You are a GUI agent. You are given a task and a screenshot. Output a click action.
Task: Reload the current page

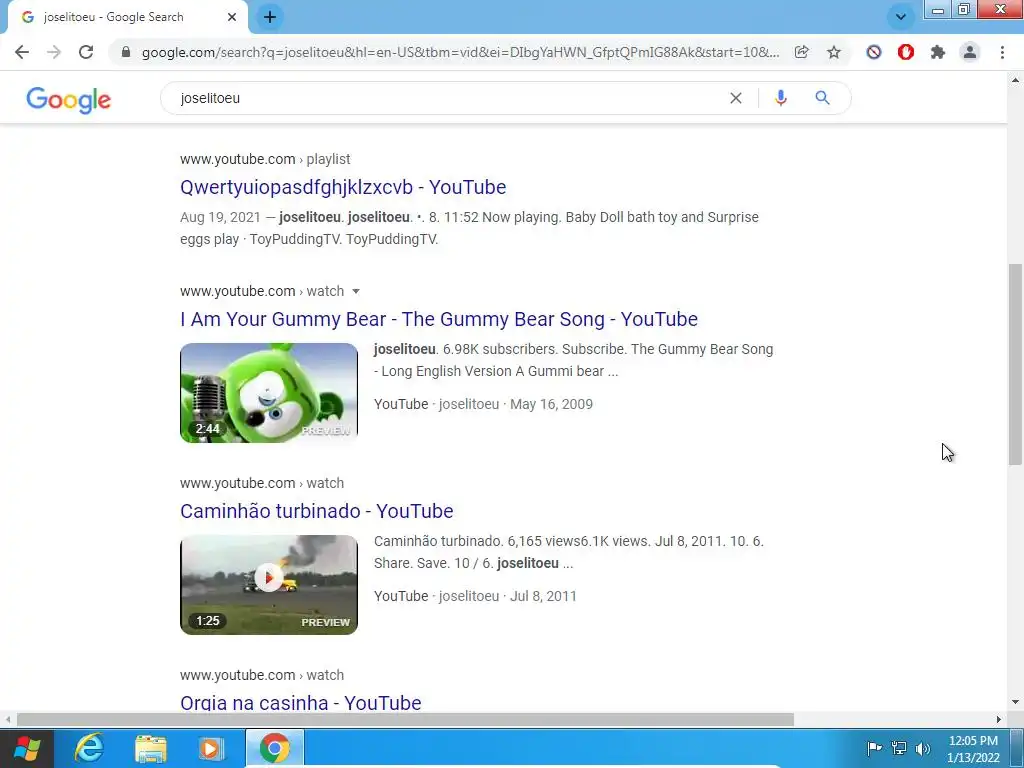tap(86, 52)
